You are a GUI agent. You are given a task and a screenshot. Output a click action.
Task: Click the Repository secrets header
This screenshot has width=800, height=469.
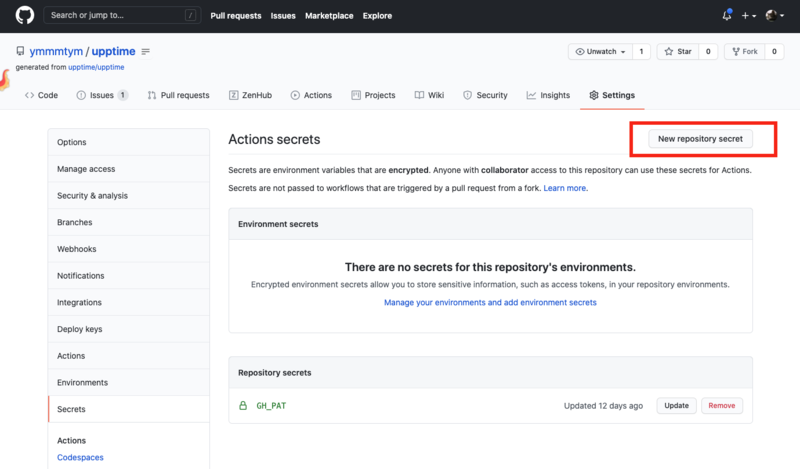[274, 373]
